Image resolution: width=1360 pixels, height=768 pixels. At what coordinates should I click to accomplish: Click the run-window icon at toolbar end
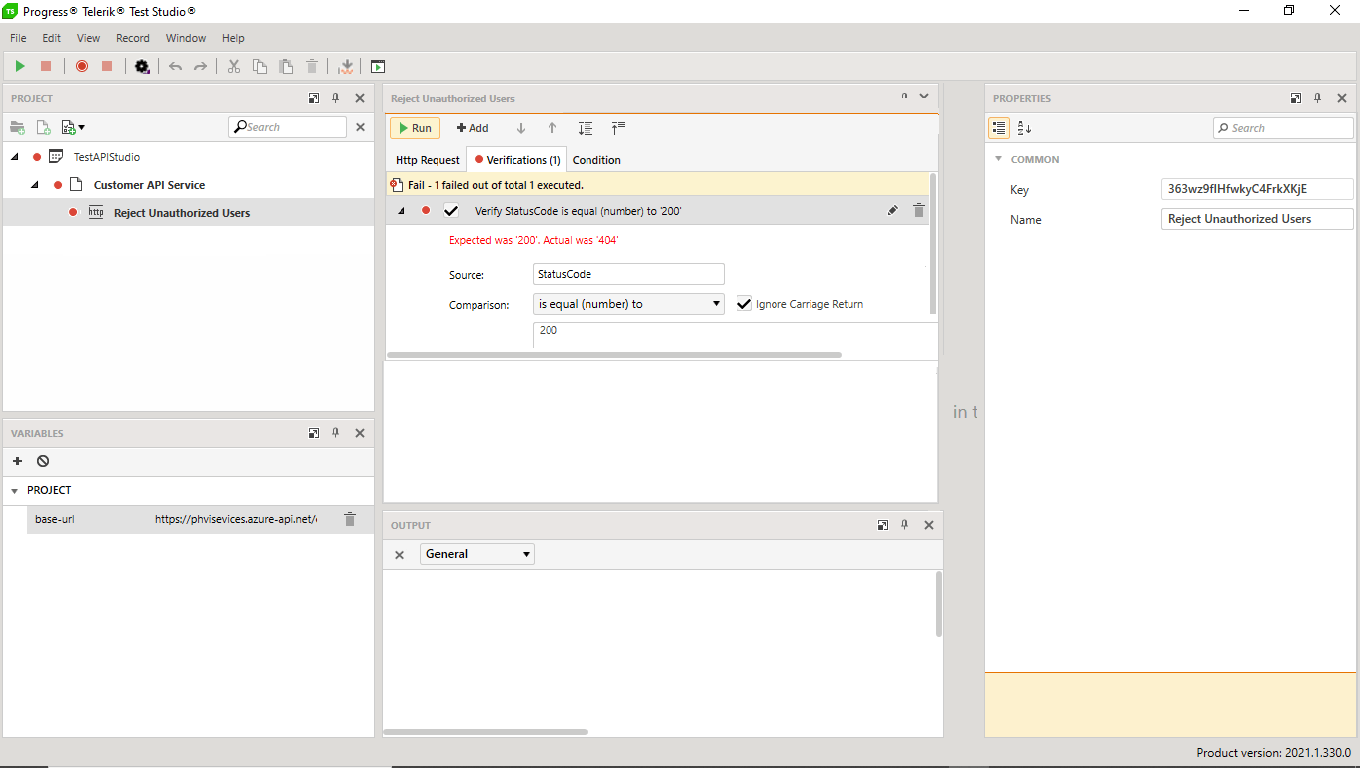coord(378,66)
